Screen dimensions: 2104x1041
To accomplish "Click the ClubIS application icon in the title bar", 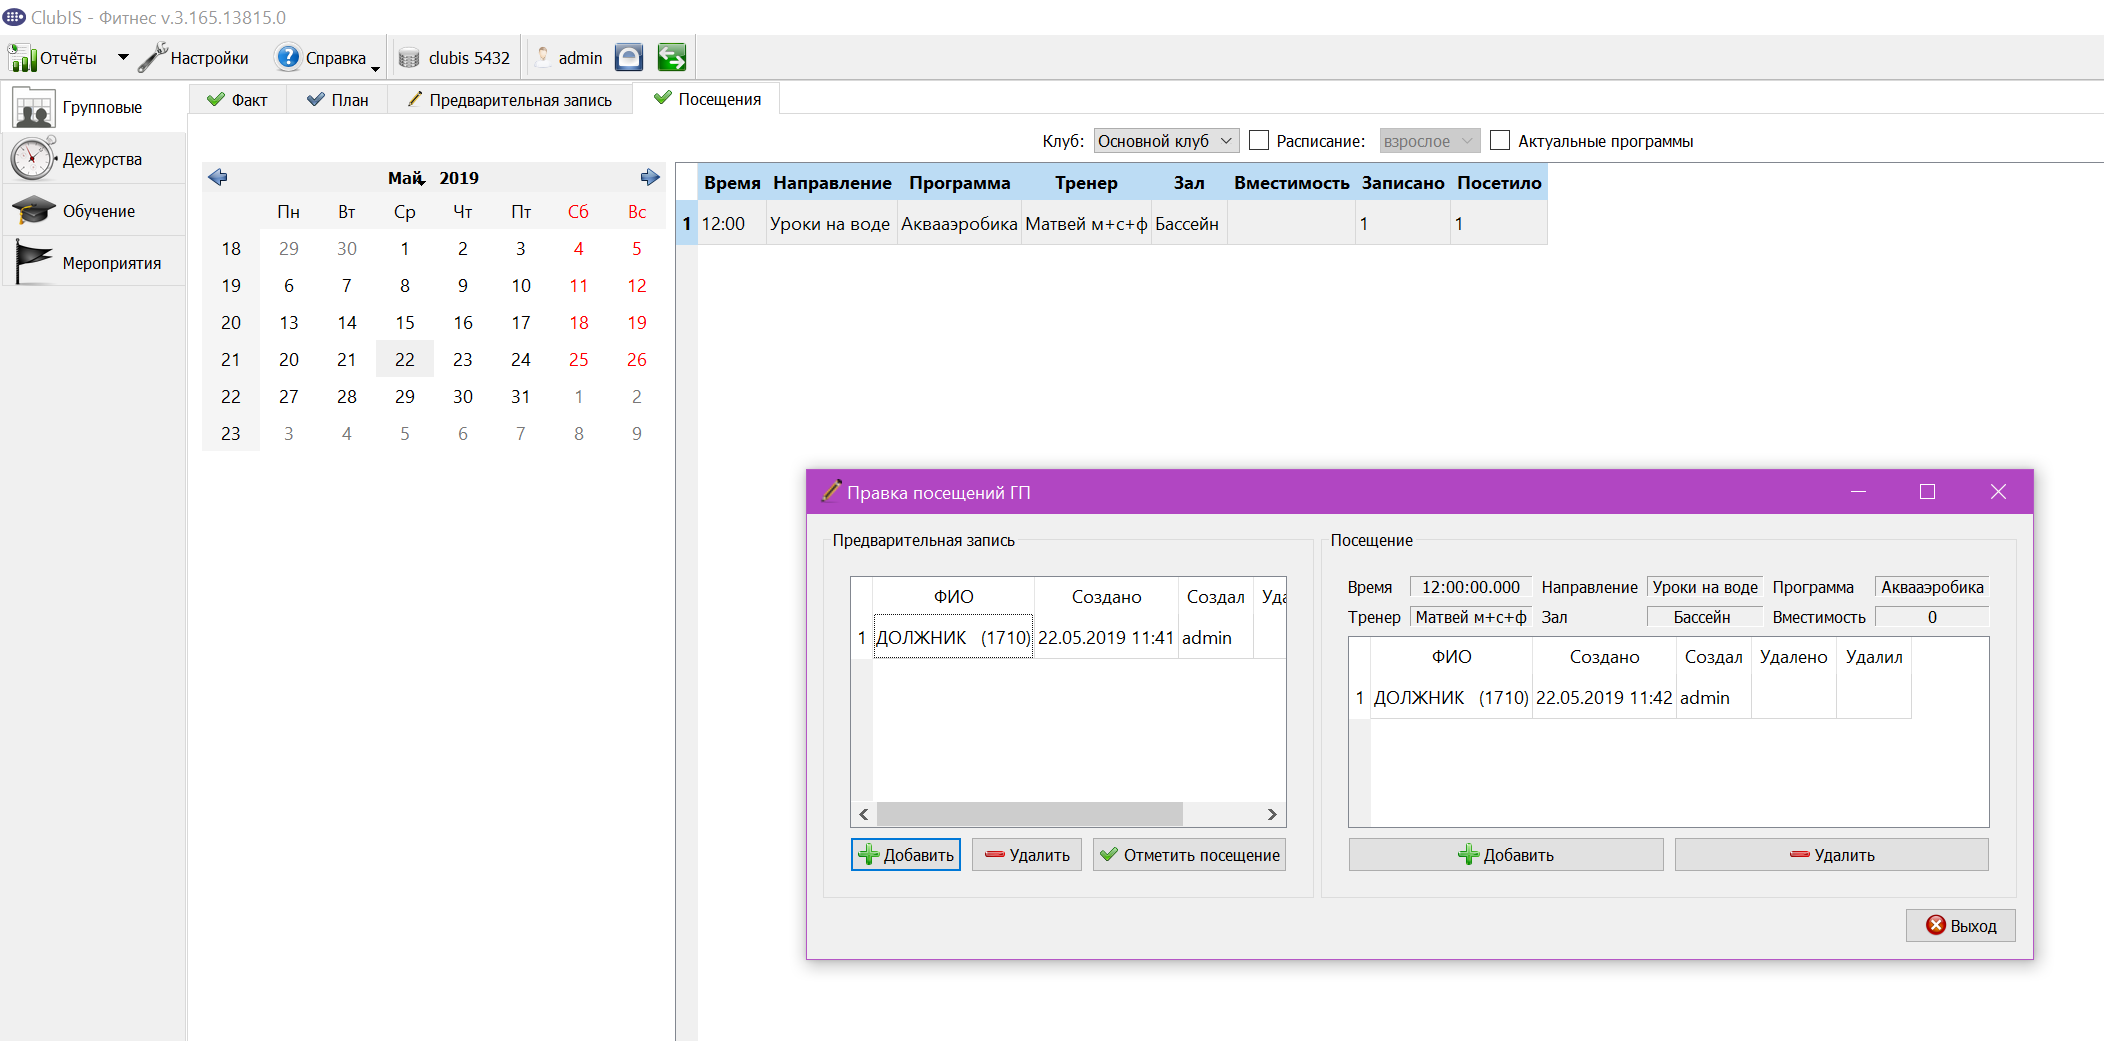I will click(x=14, y=17).
